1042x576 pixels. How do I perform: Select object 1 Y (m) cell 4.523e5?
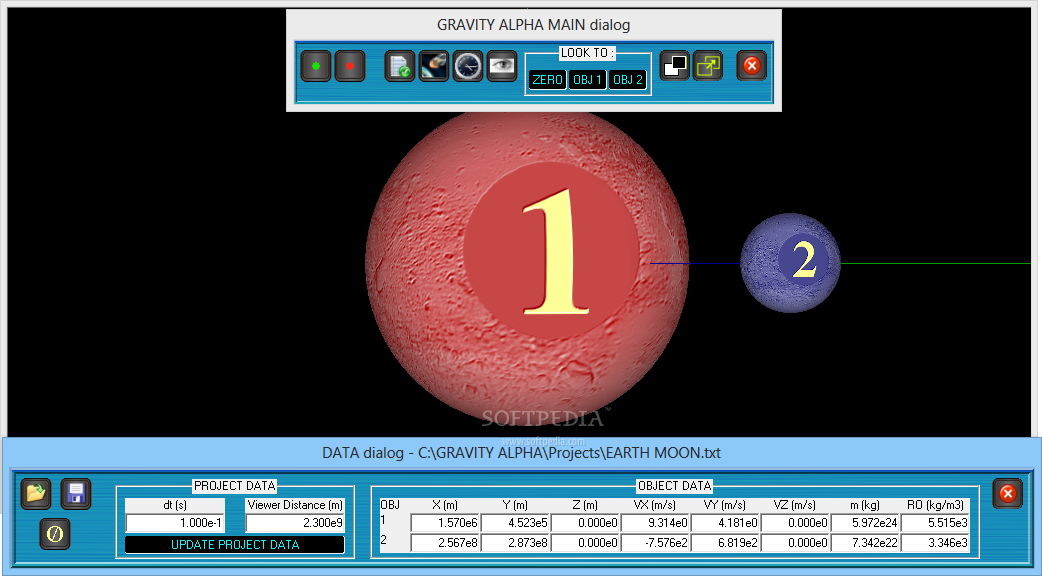click(x=515, y=523)
